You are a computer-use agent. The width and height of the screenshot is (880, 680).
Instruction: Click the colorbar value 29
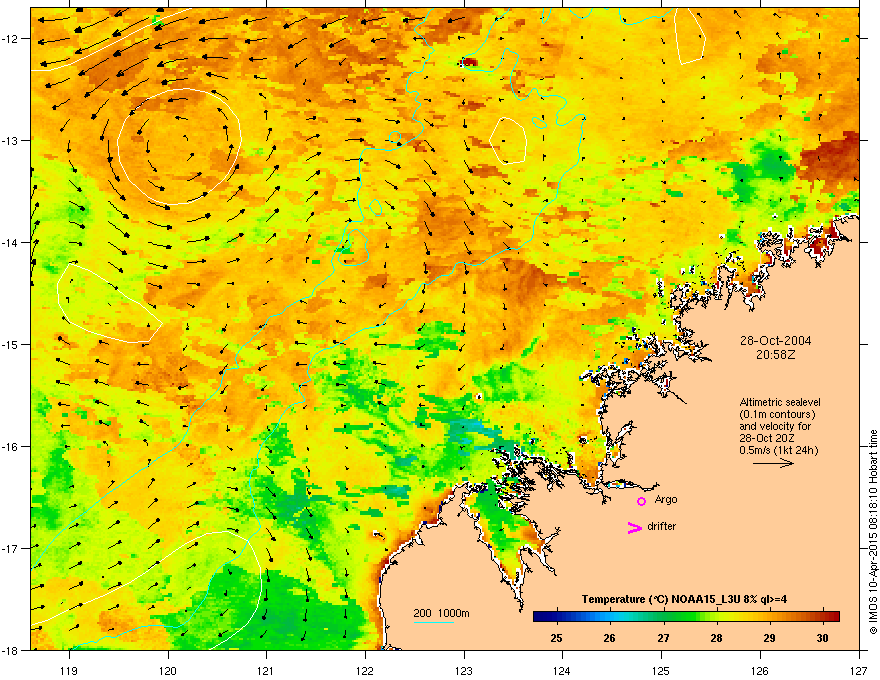point(769,638)
